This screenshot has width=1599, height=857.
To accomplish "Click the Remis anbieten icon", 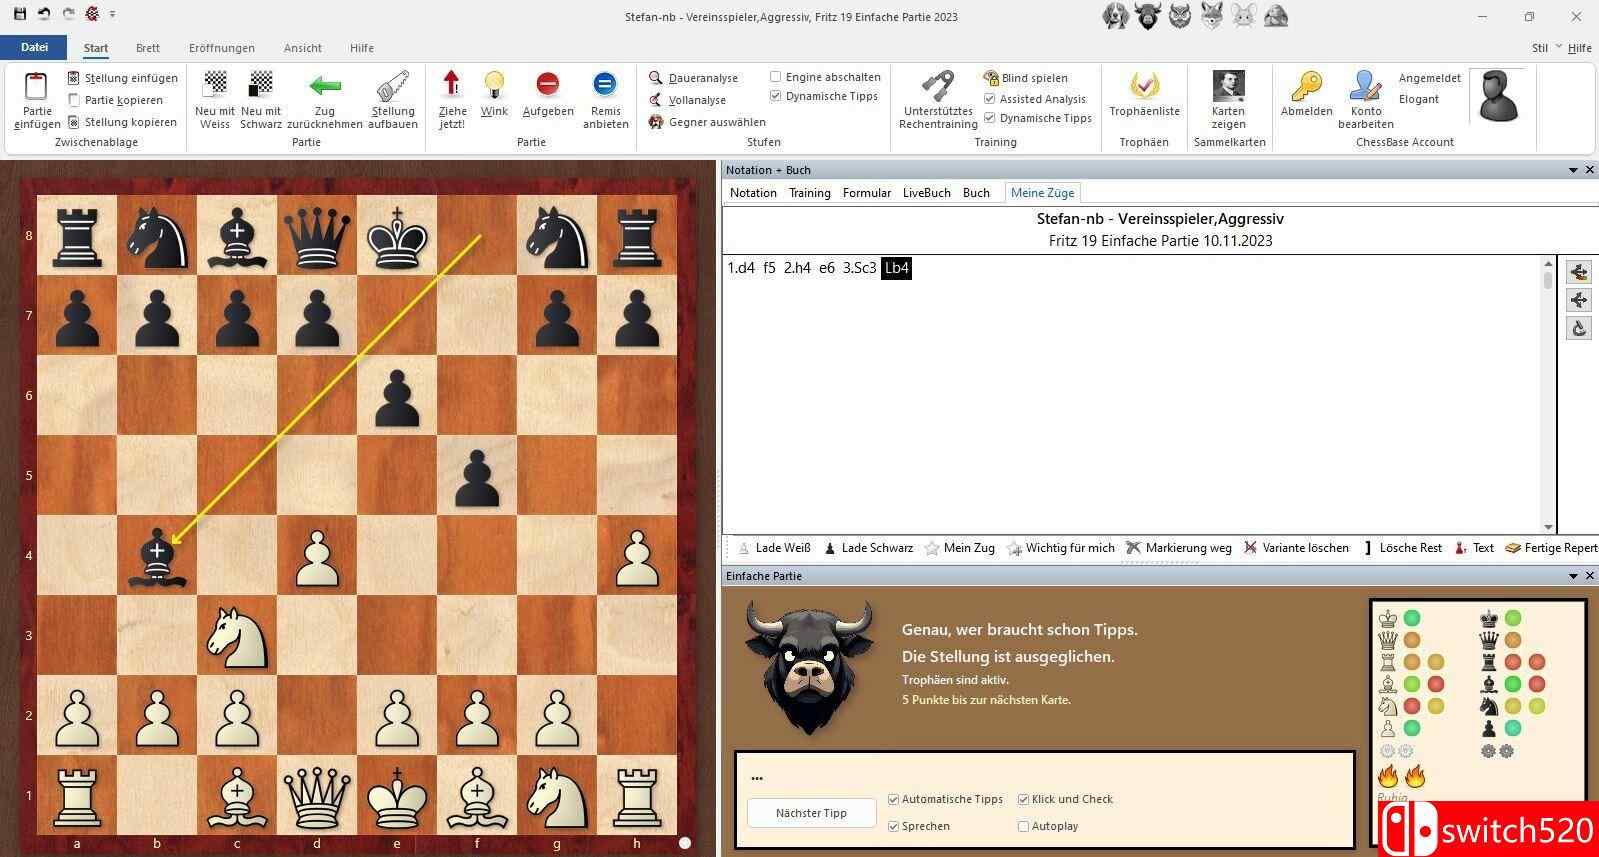I will [605, 84].
